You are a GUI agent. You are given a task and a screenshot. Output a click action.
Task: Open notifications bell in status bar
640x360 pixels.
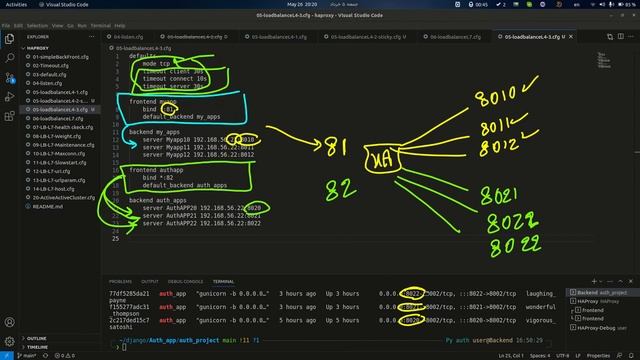coord(631,356)
